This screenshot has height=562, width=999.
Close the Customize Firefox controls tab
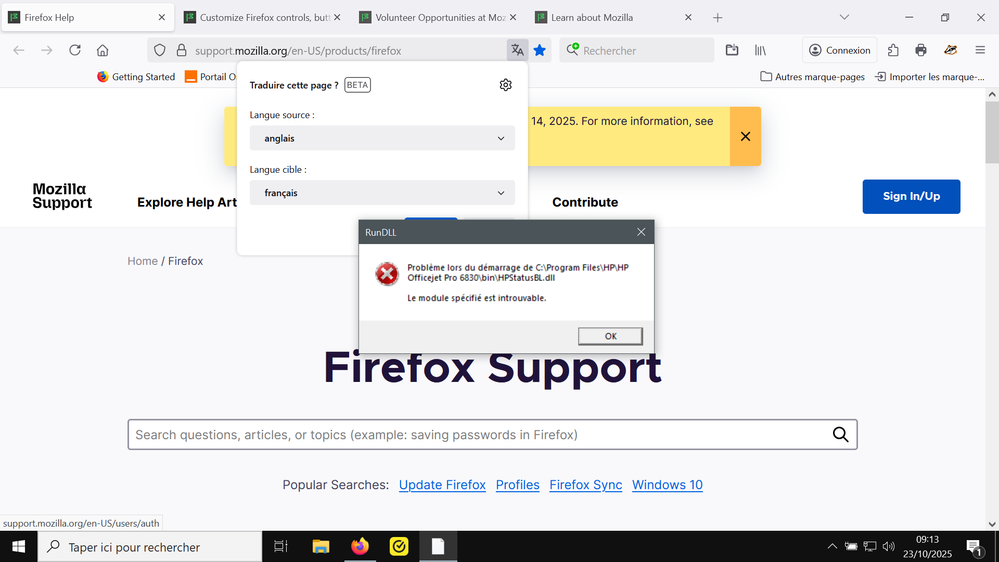coord(337,18)
